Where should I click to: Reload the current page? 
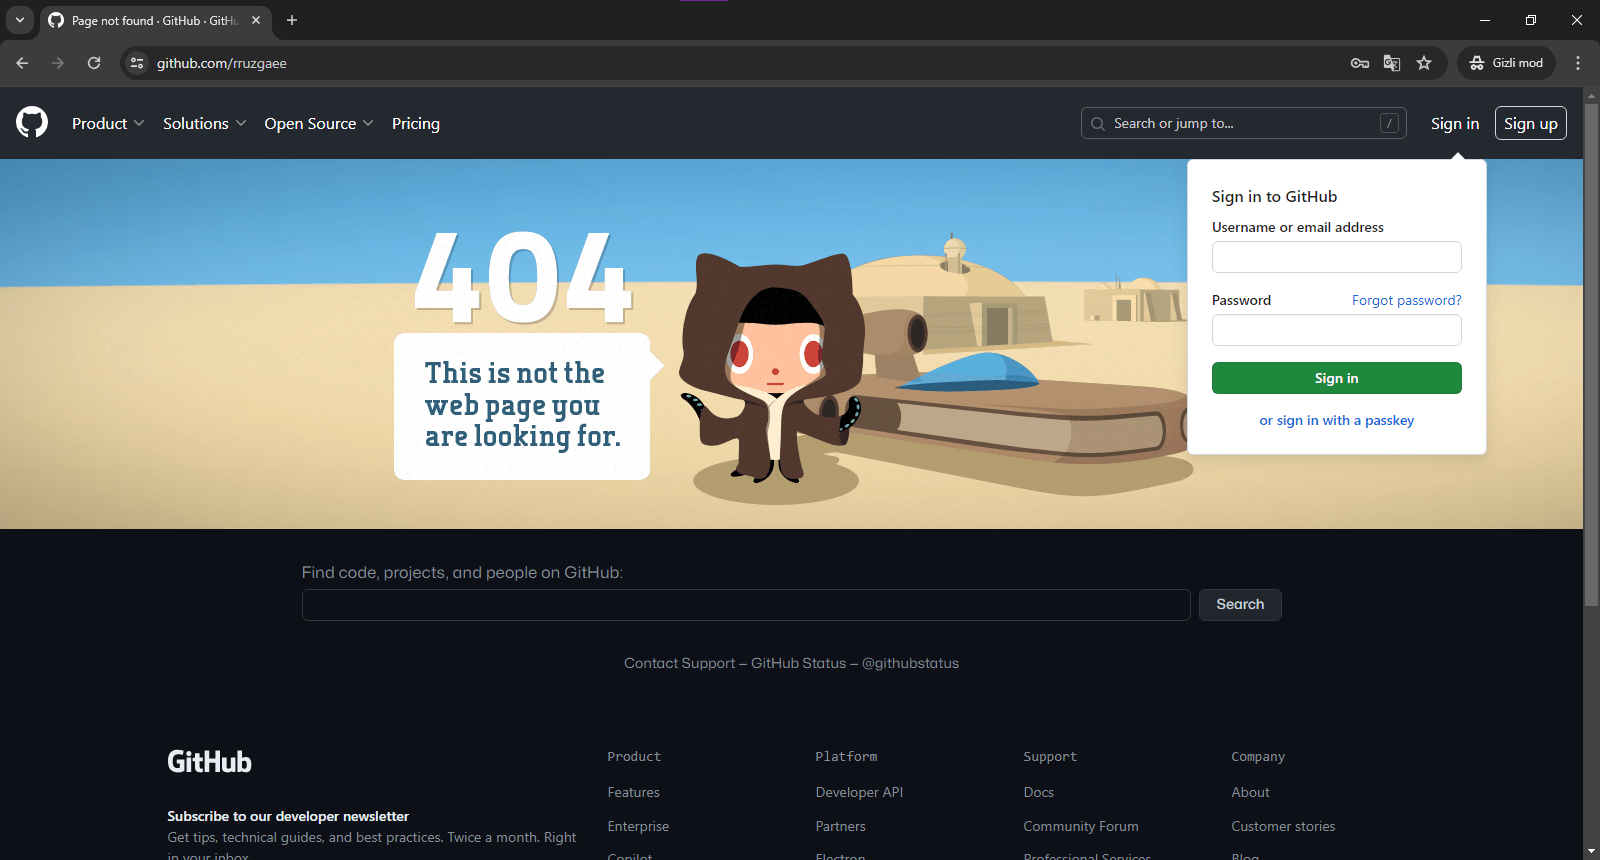coord(94,63)
